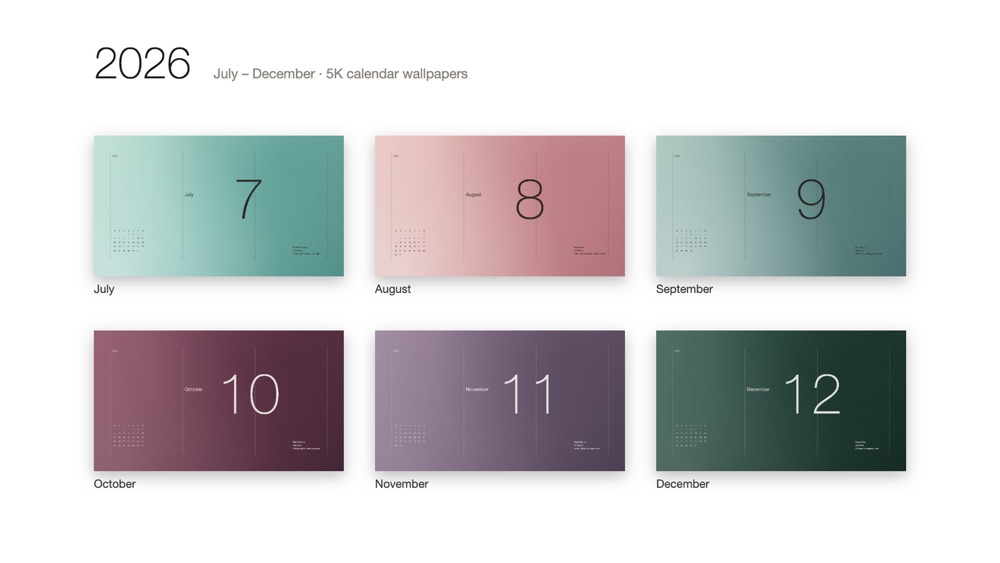The height and width of the screenshot is (563, 1000).
Task: Click the "July" caption text
Action: click(104, 289)
